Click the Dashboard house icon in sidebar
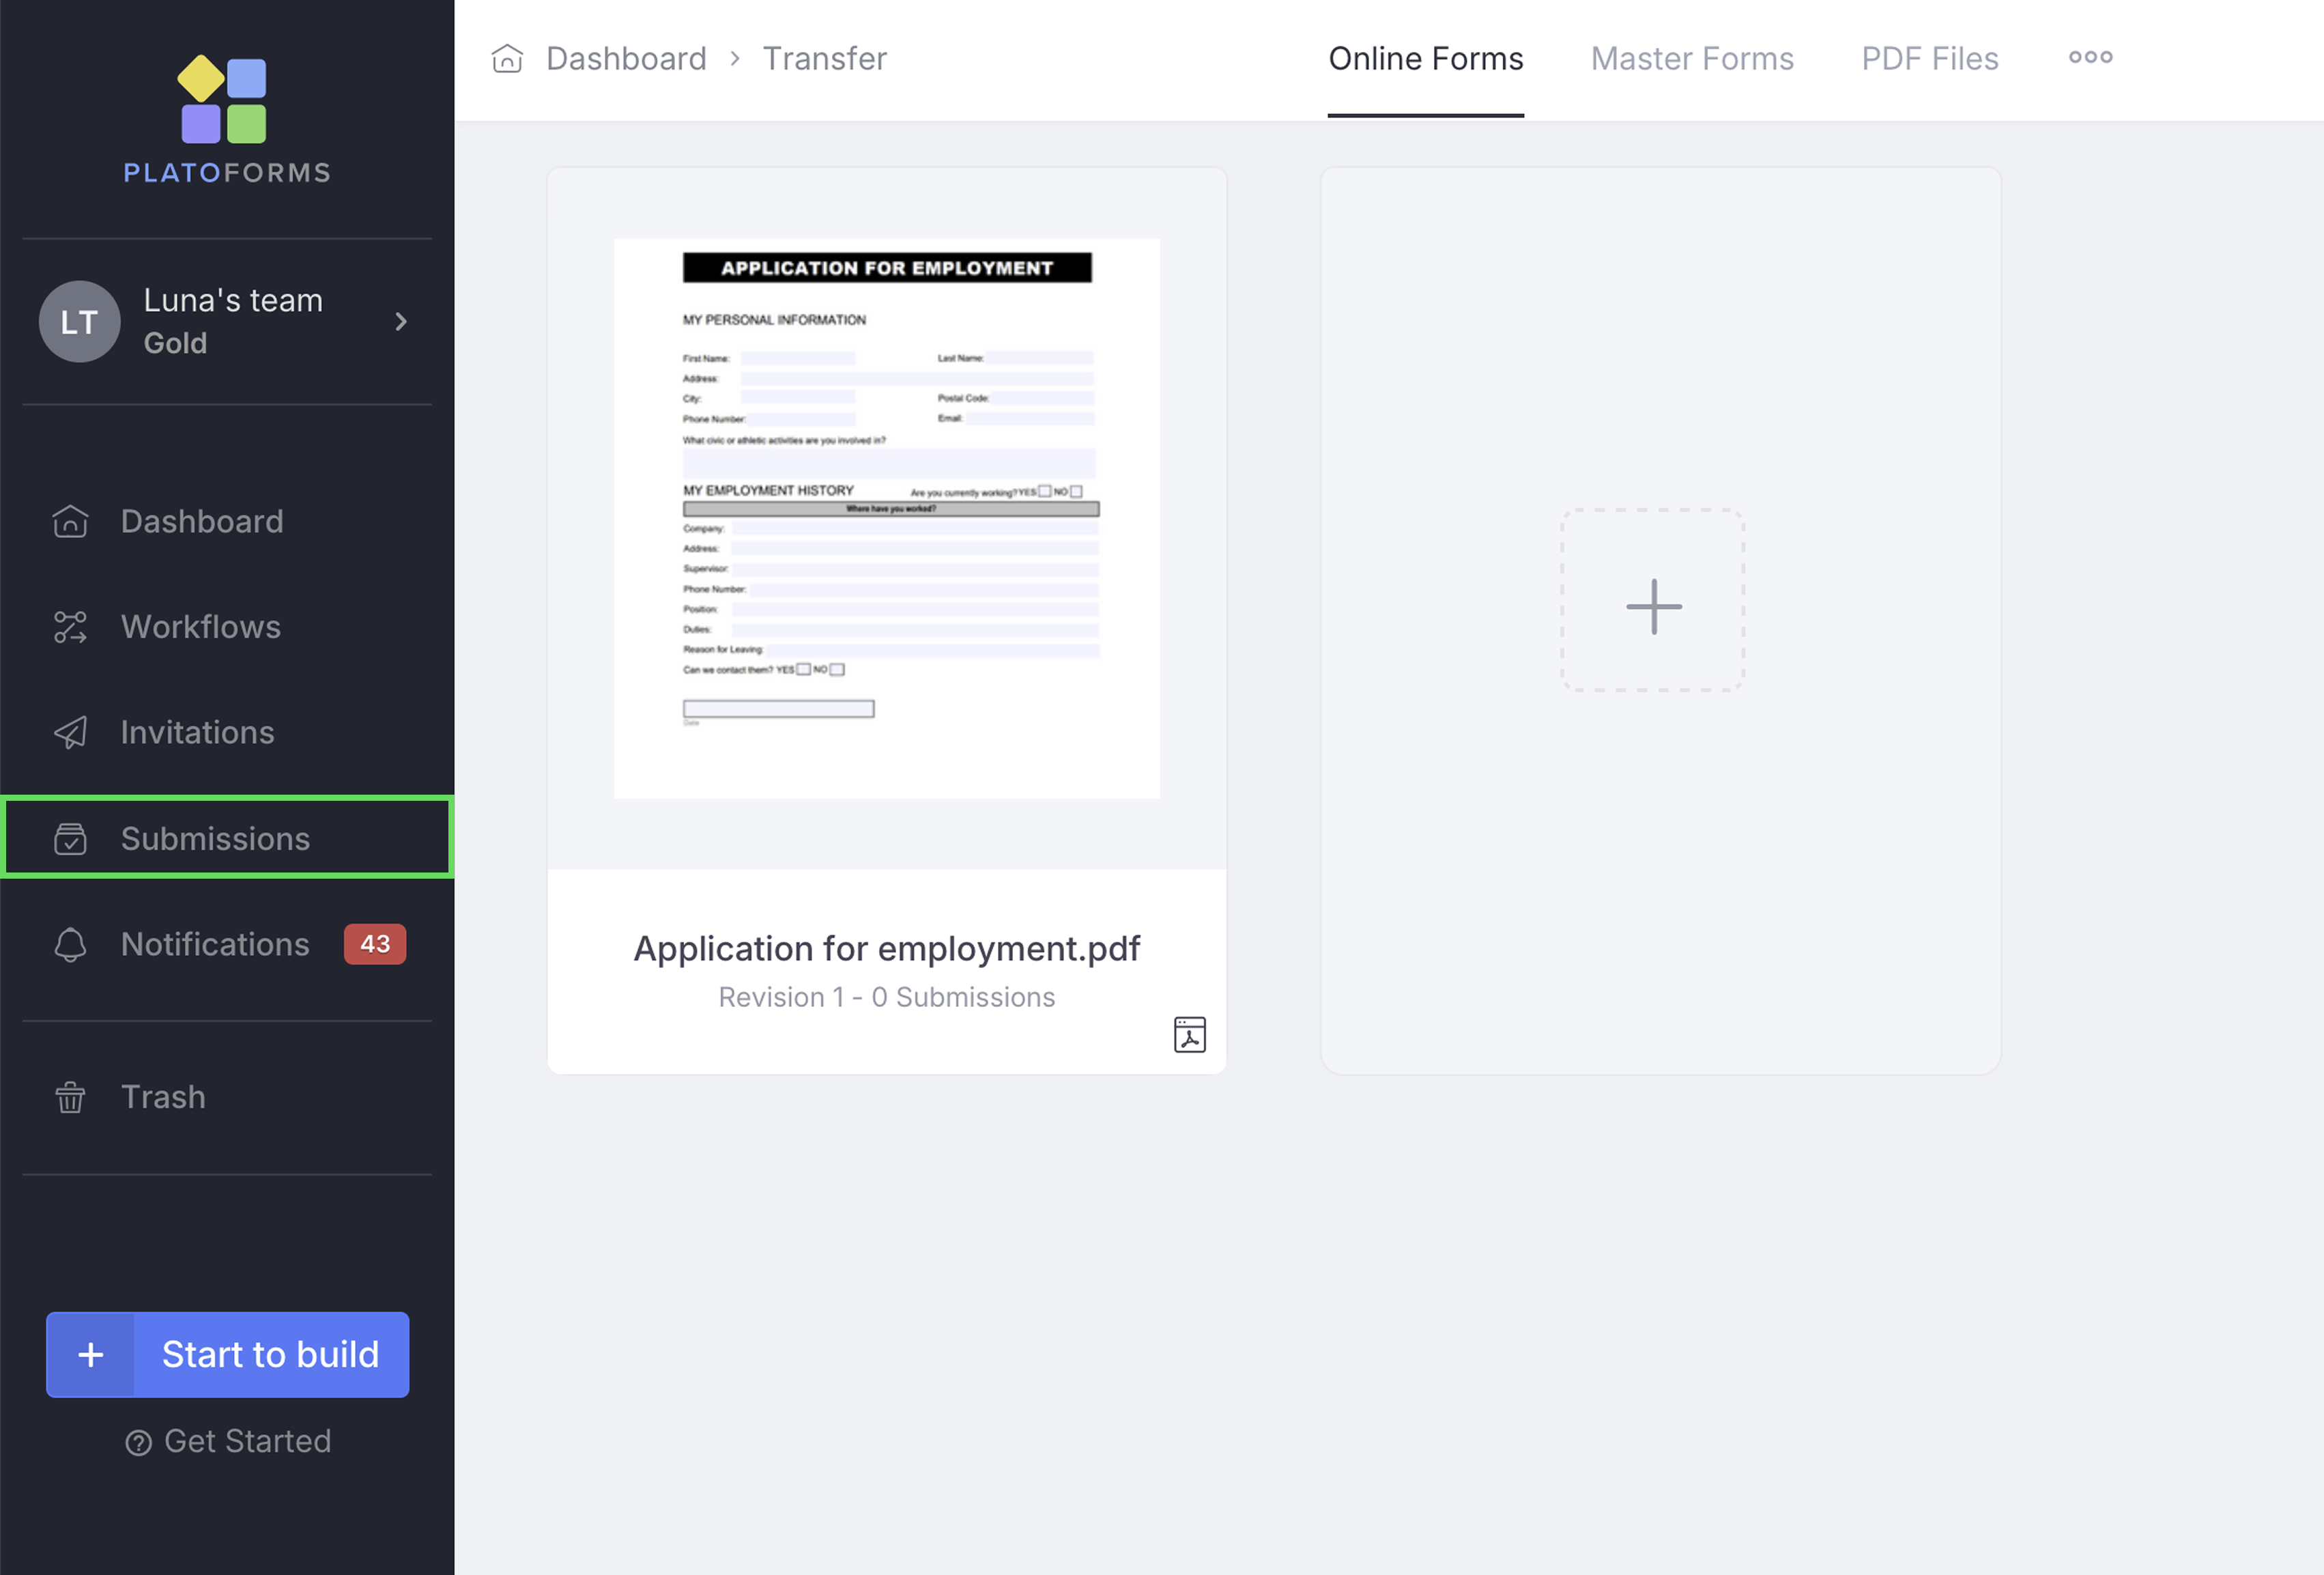2324x1575 pixels. coord(70,521)
